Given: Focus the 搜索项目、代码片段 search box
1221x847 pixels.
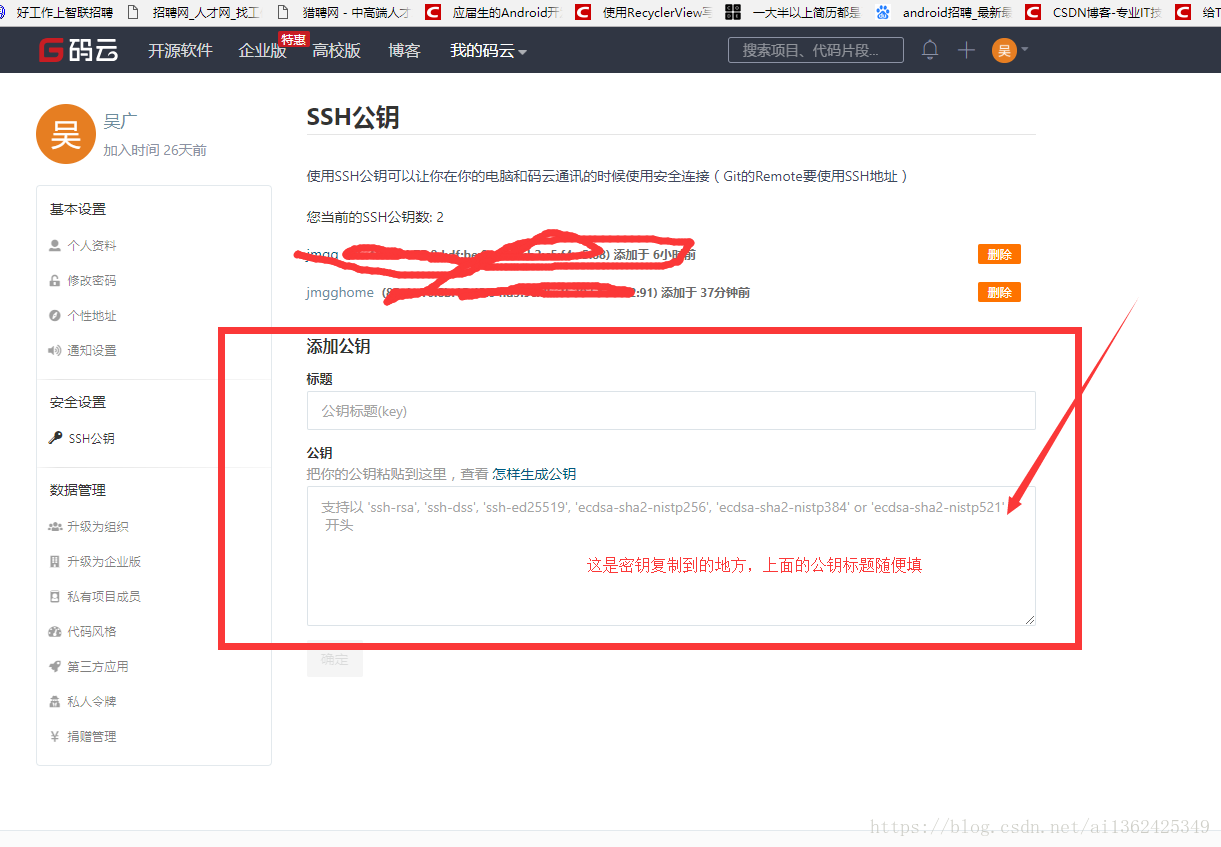Looking at the screenshot, I should point(816,50).
